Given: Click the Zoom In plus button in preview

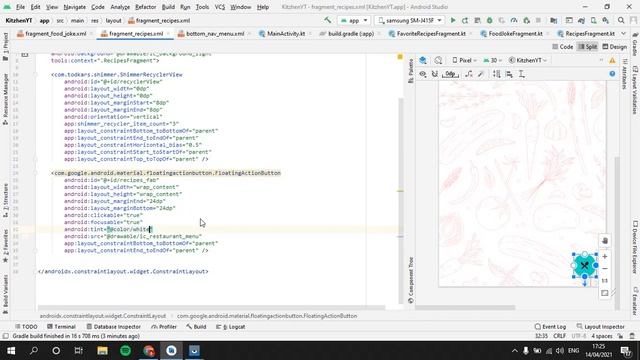Looking at the screenshot, I should [x=605, y=256].
